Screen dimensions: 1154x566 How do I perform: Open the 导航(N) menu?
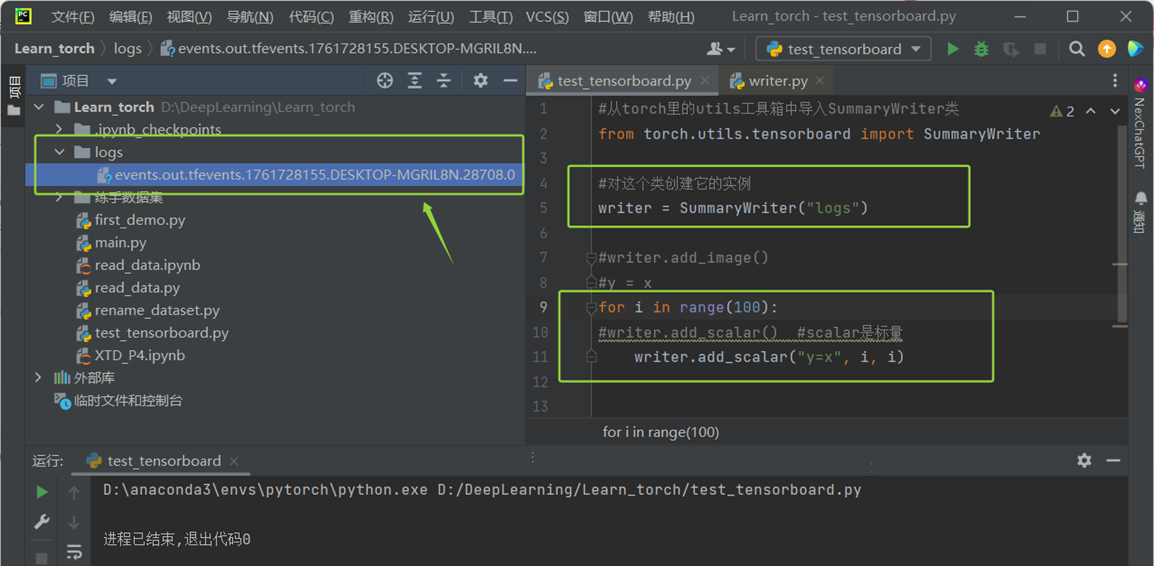pyautogui.click(x=249, y=17)
